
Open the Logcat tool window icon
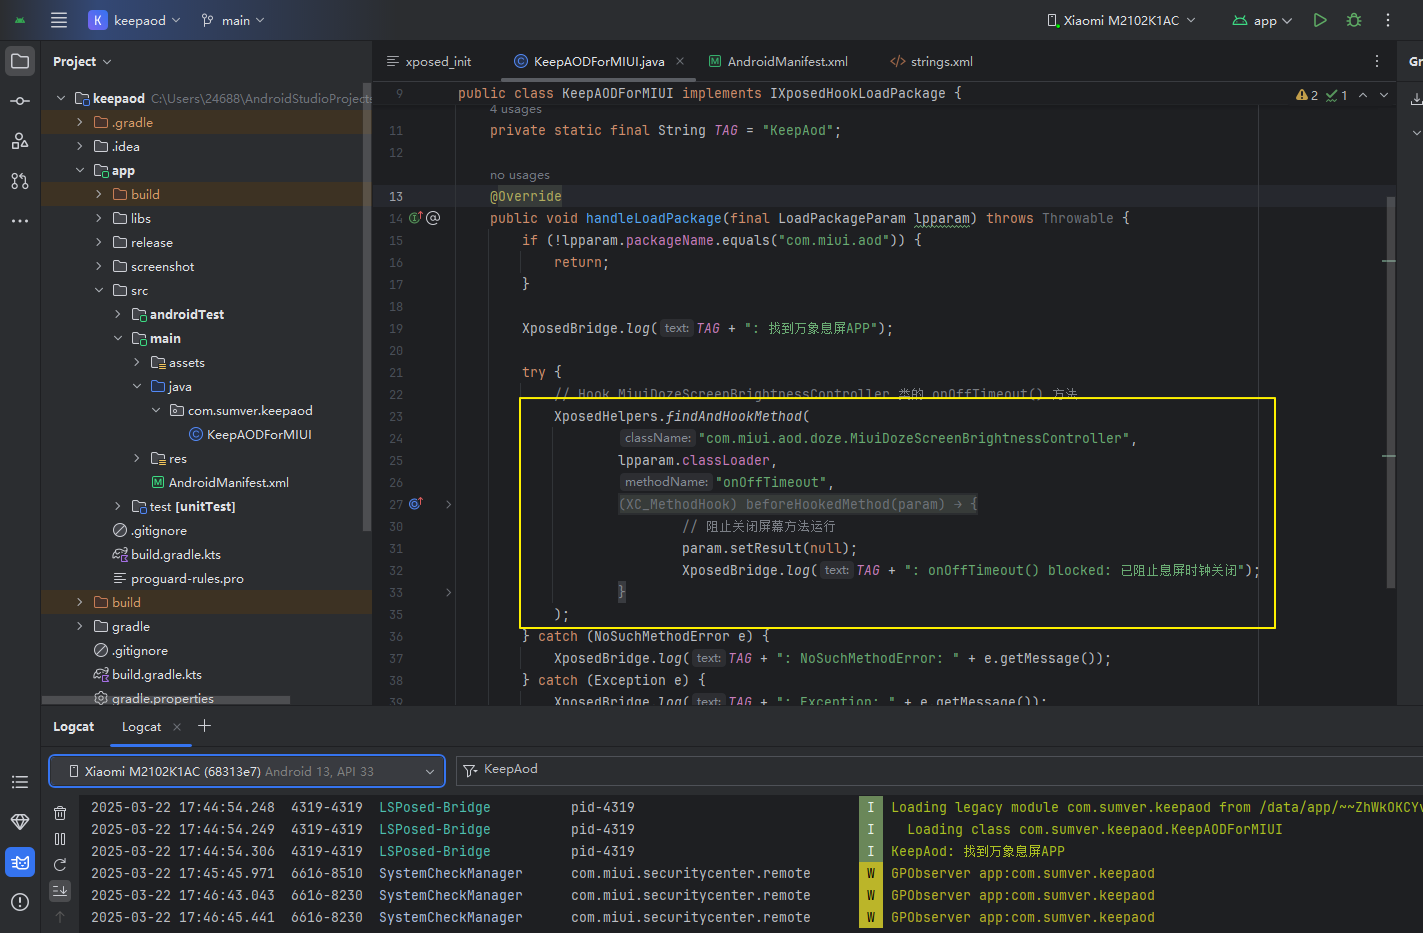(x=20, y=862)
